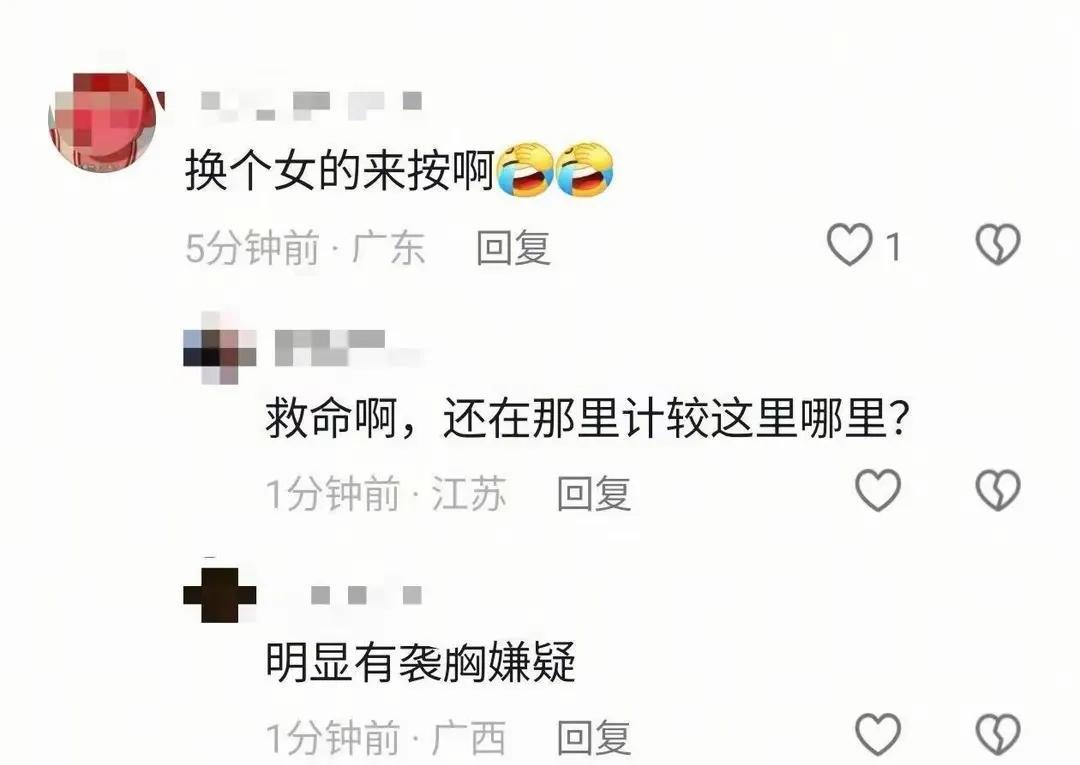Select comment text 换个女的来按啊

coord(340,171)
